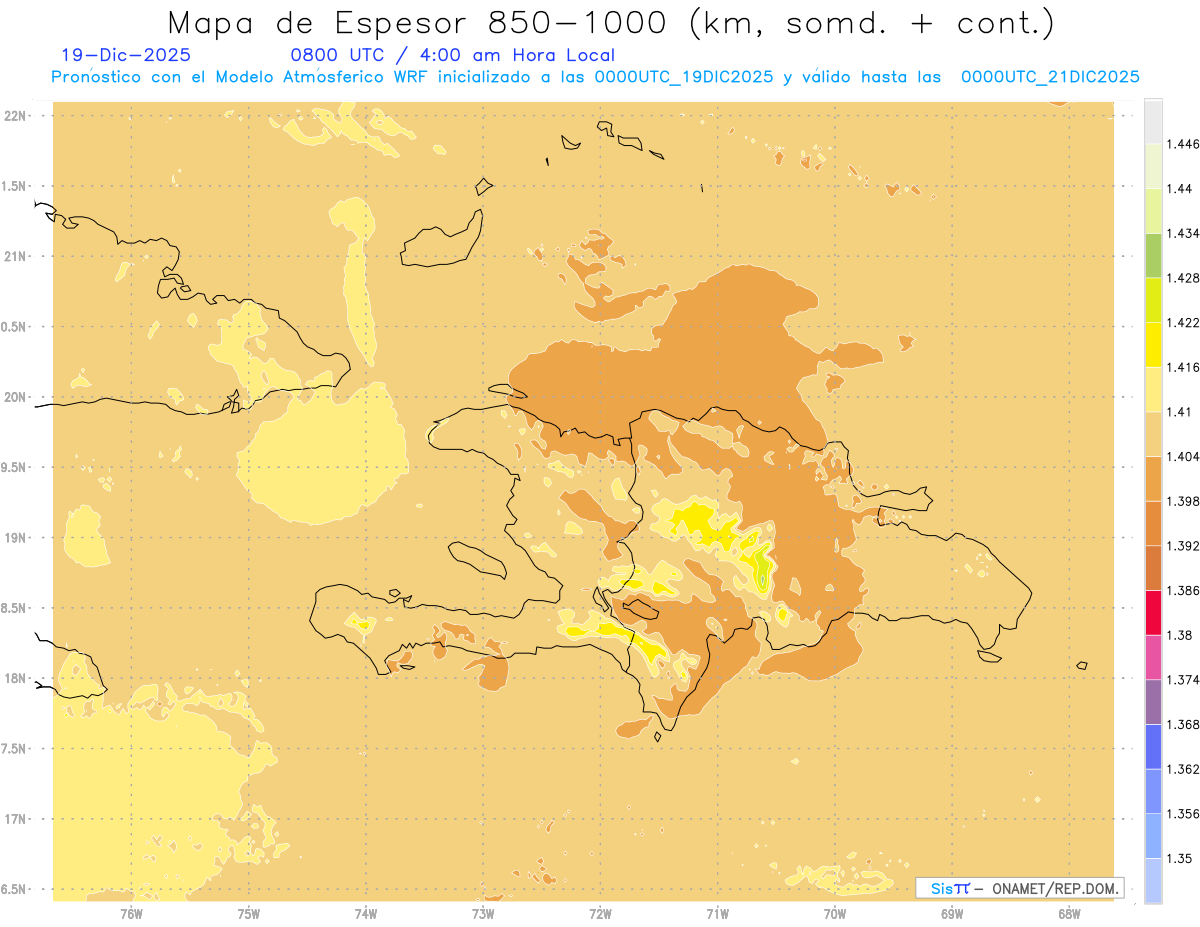
Task: Click the longitude label '72W'
Action: [x=601, y=913]
